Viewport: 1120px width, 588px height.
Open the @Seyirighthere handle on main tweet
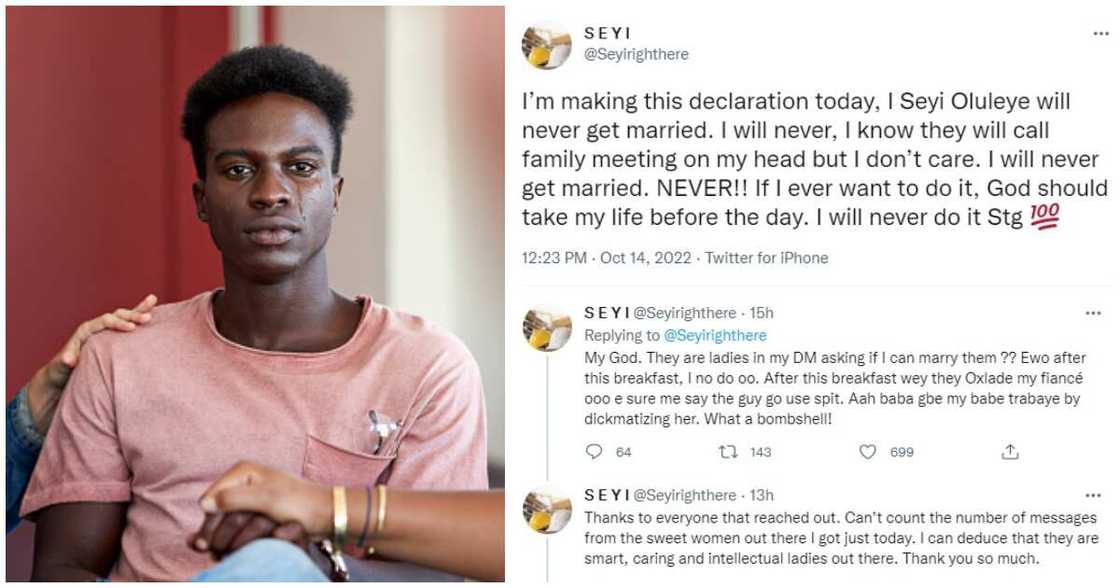point(636,54)
